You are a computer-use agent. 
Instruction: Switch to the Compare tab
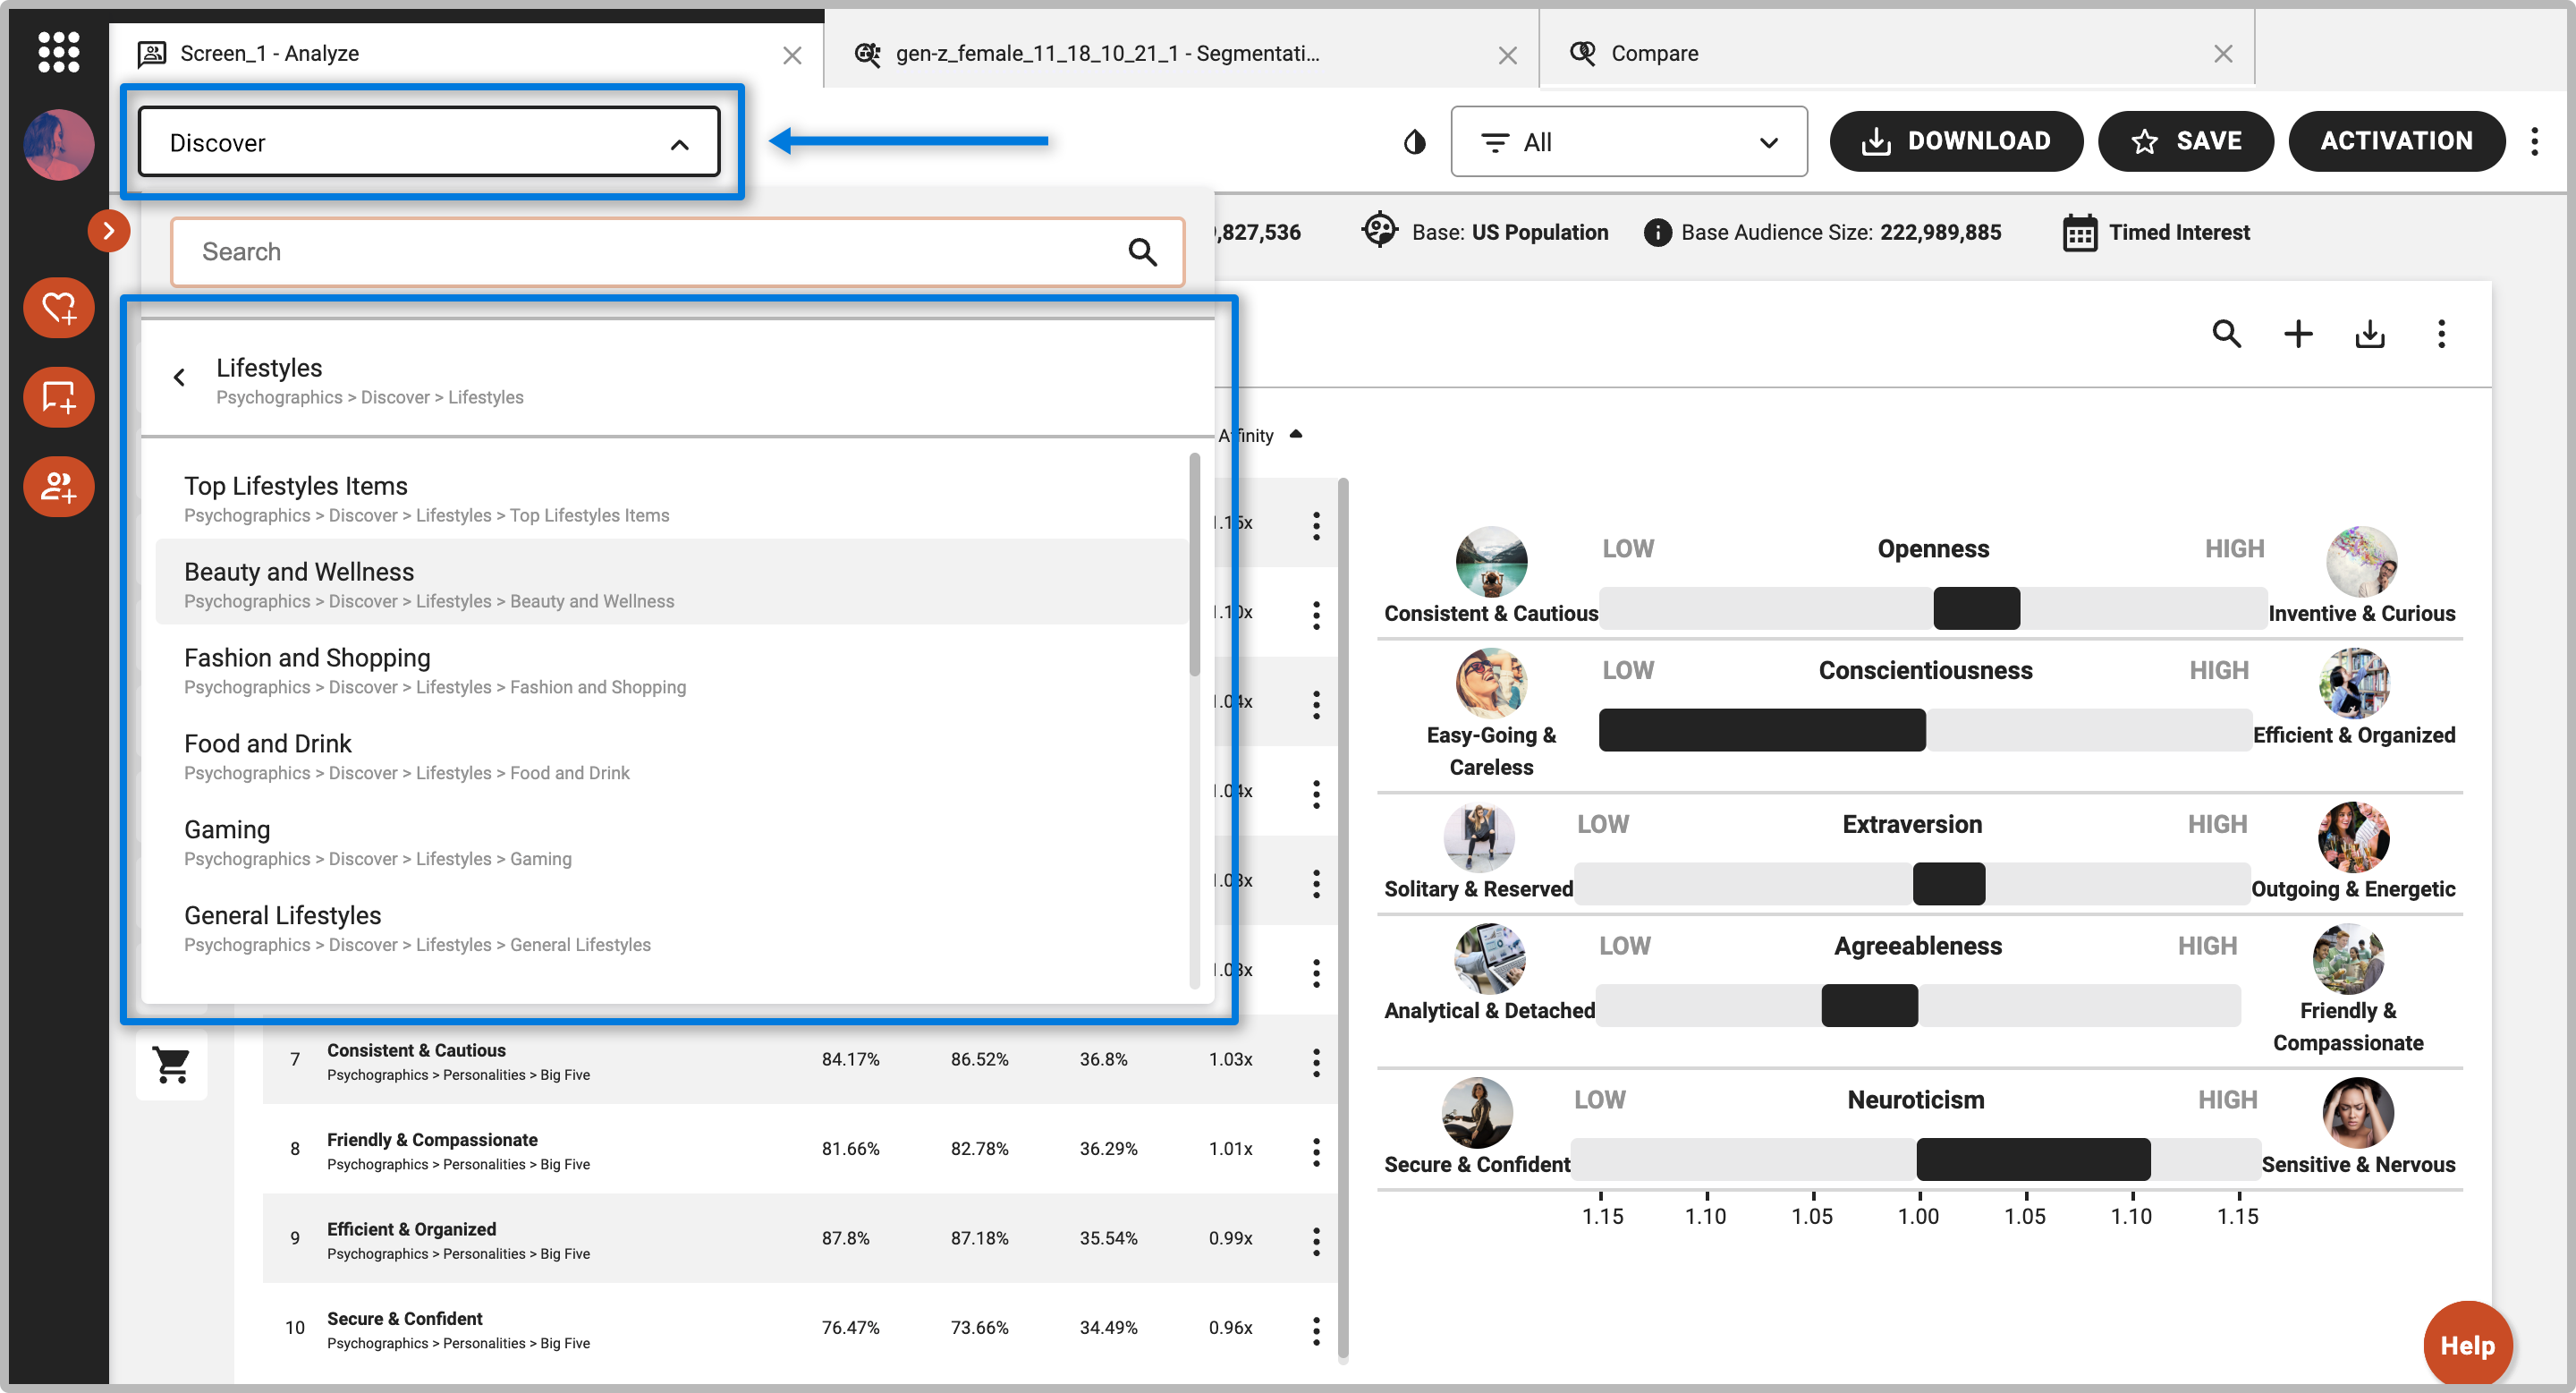coord(1654,53)
